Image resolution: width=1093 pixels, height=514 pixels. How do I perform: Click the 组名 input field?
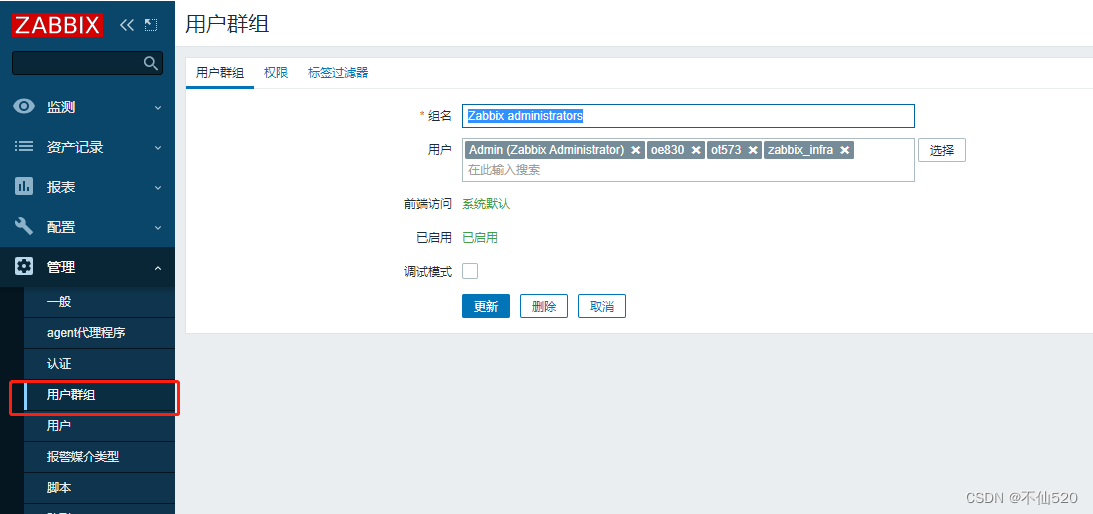coord(688,116)
